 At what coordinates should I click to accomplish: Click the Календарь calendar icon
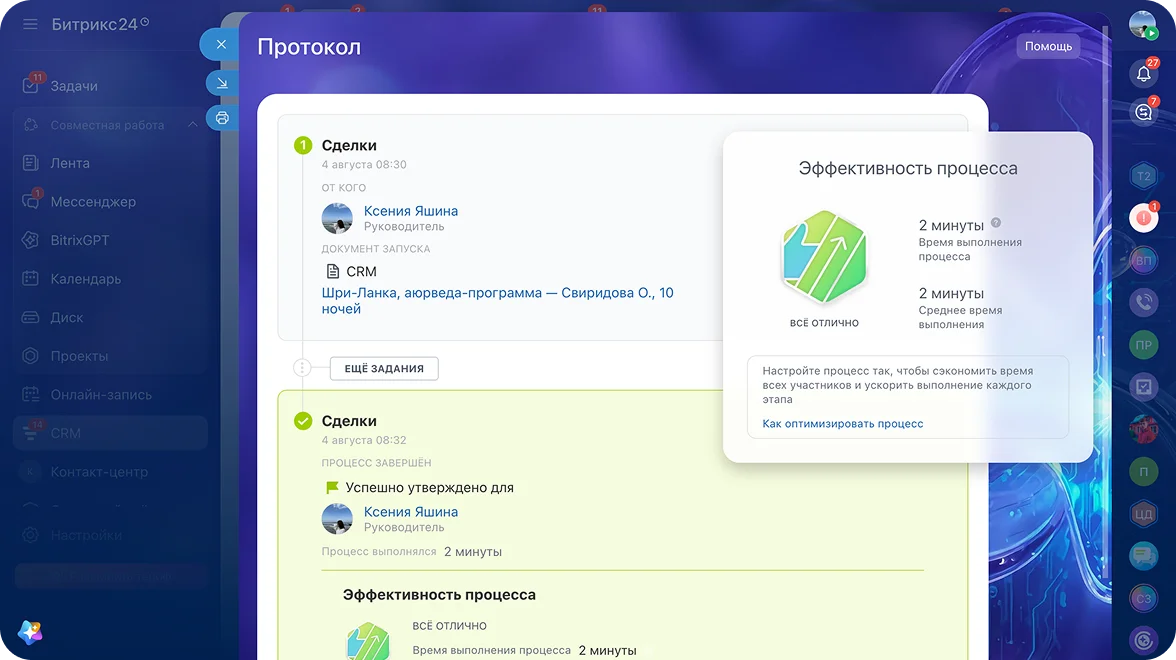click(x=30, y=278)
